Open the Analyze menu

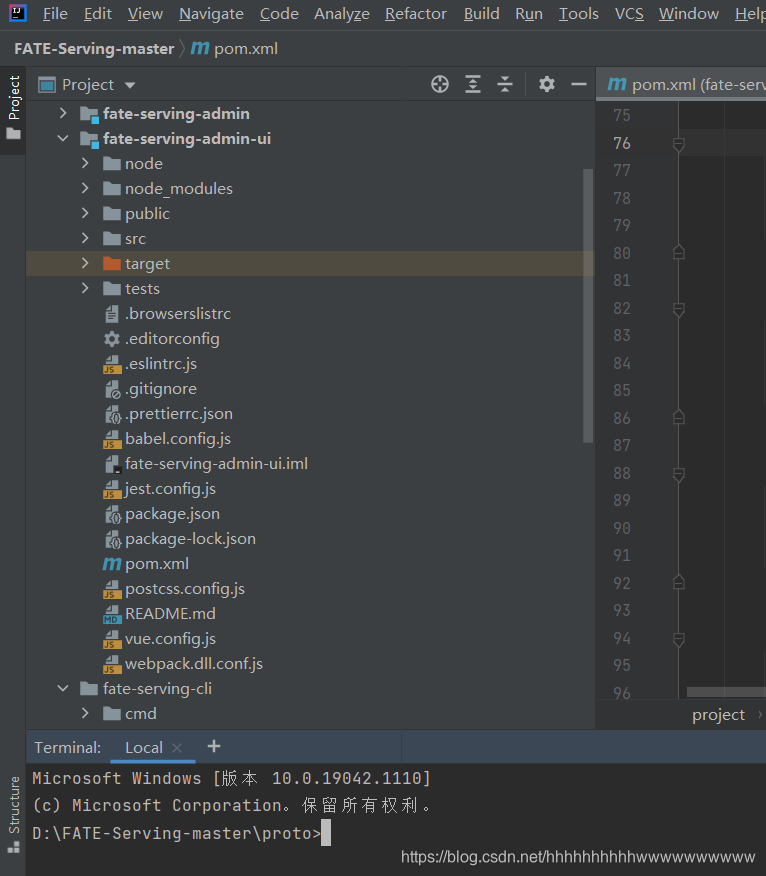tap(341, 13)
